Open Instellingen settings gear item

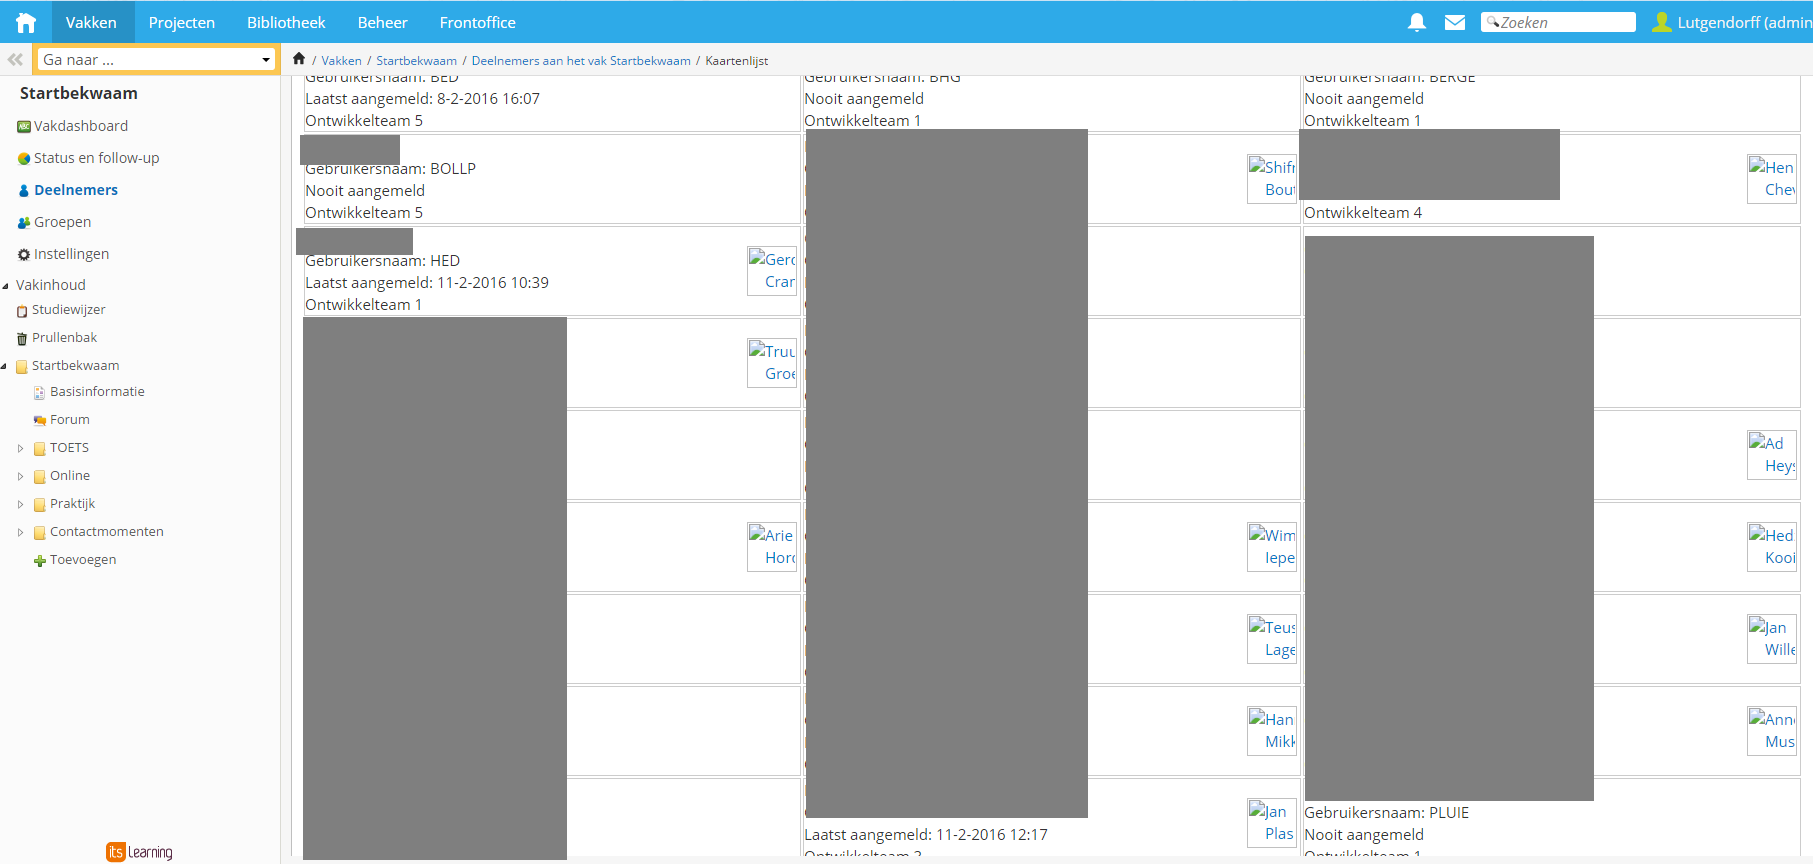[x=71, y=254]
